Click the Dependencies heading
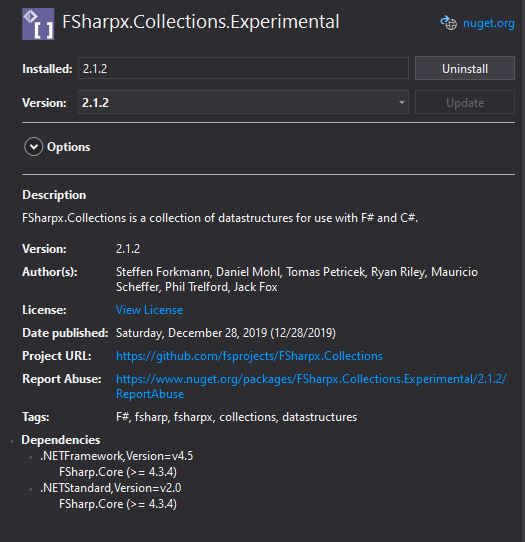The image size is (525, 542). click(61, 440)
